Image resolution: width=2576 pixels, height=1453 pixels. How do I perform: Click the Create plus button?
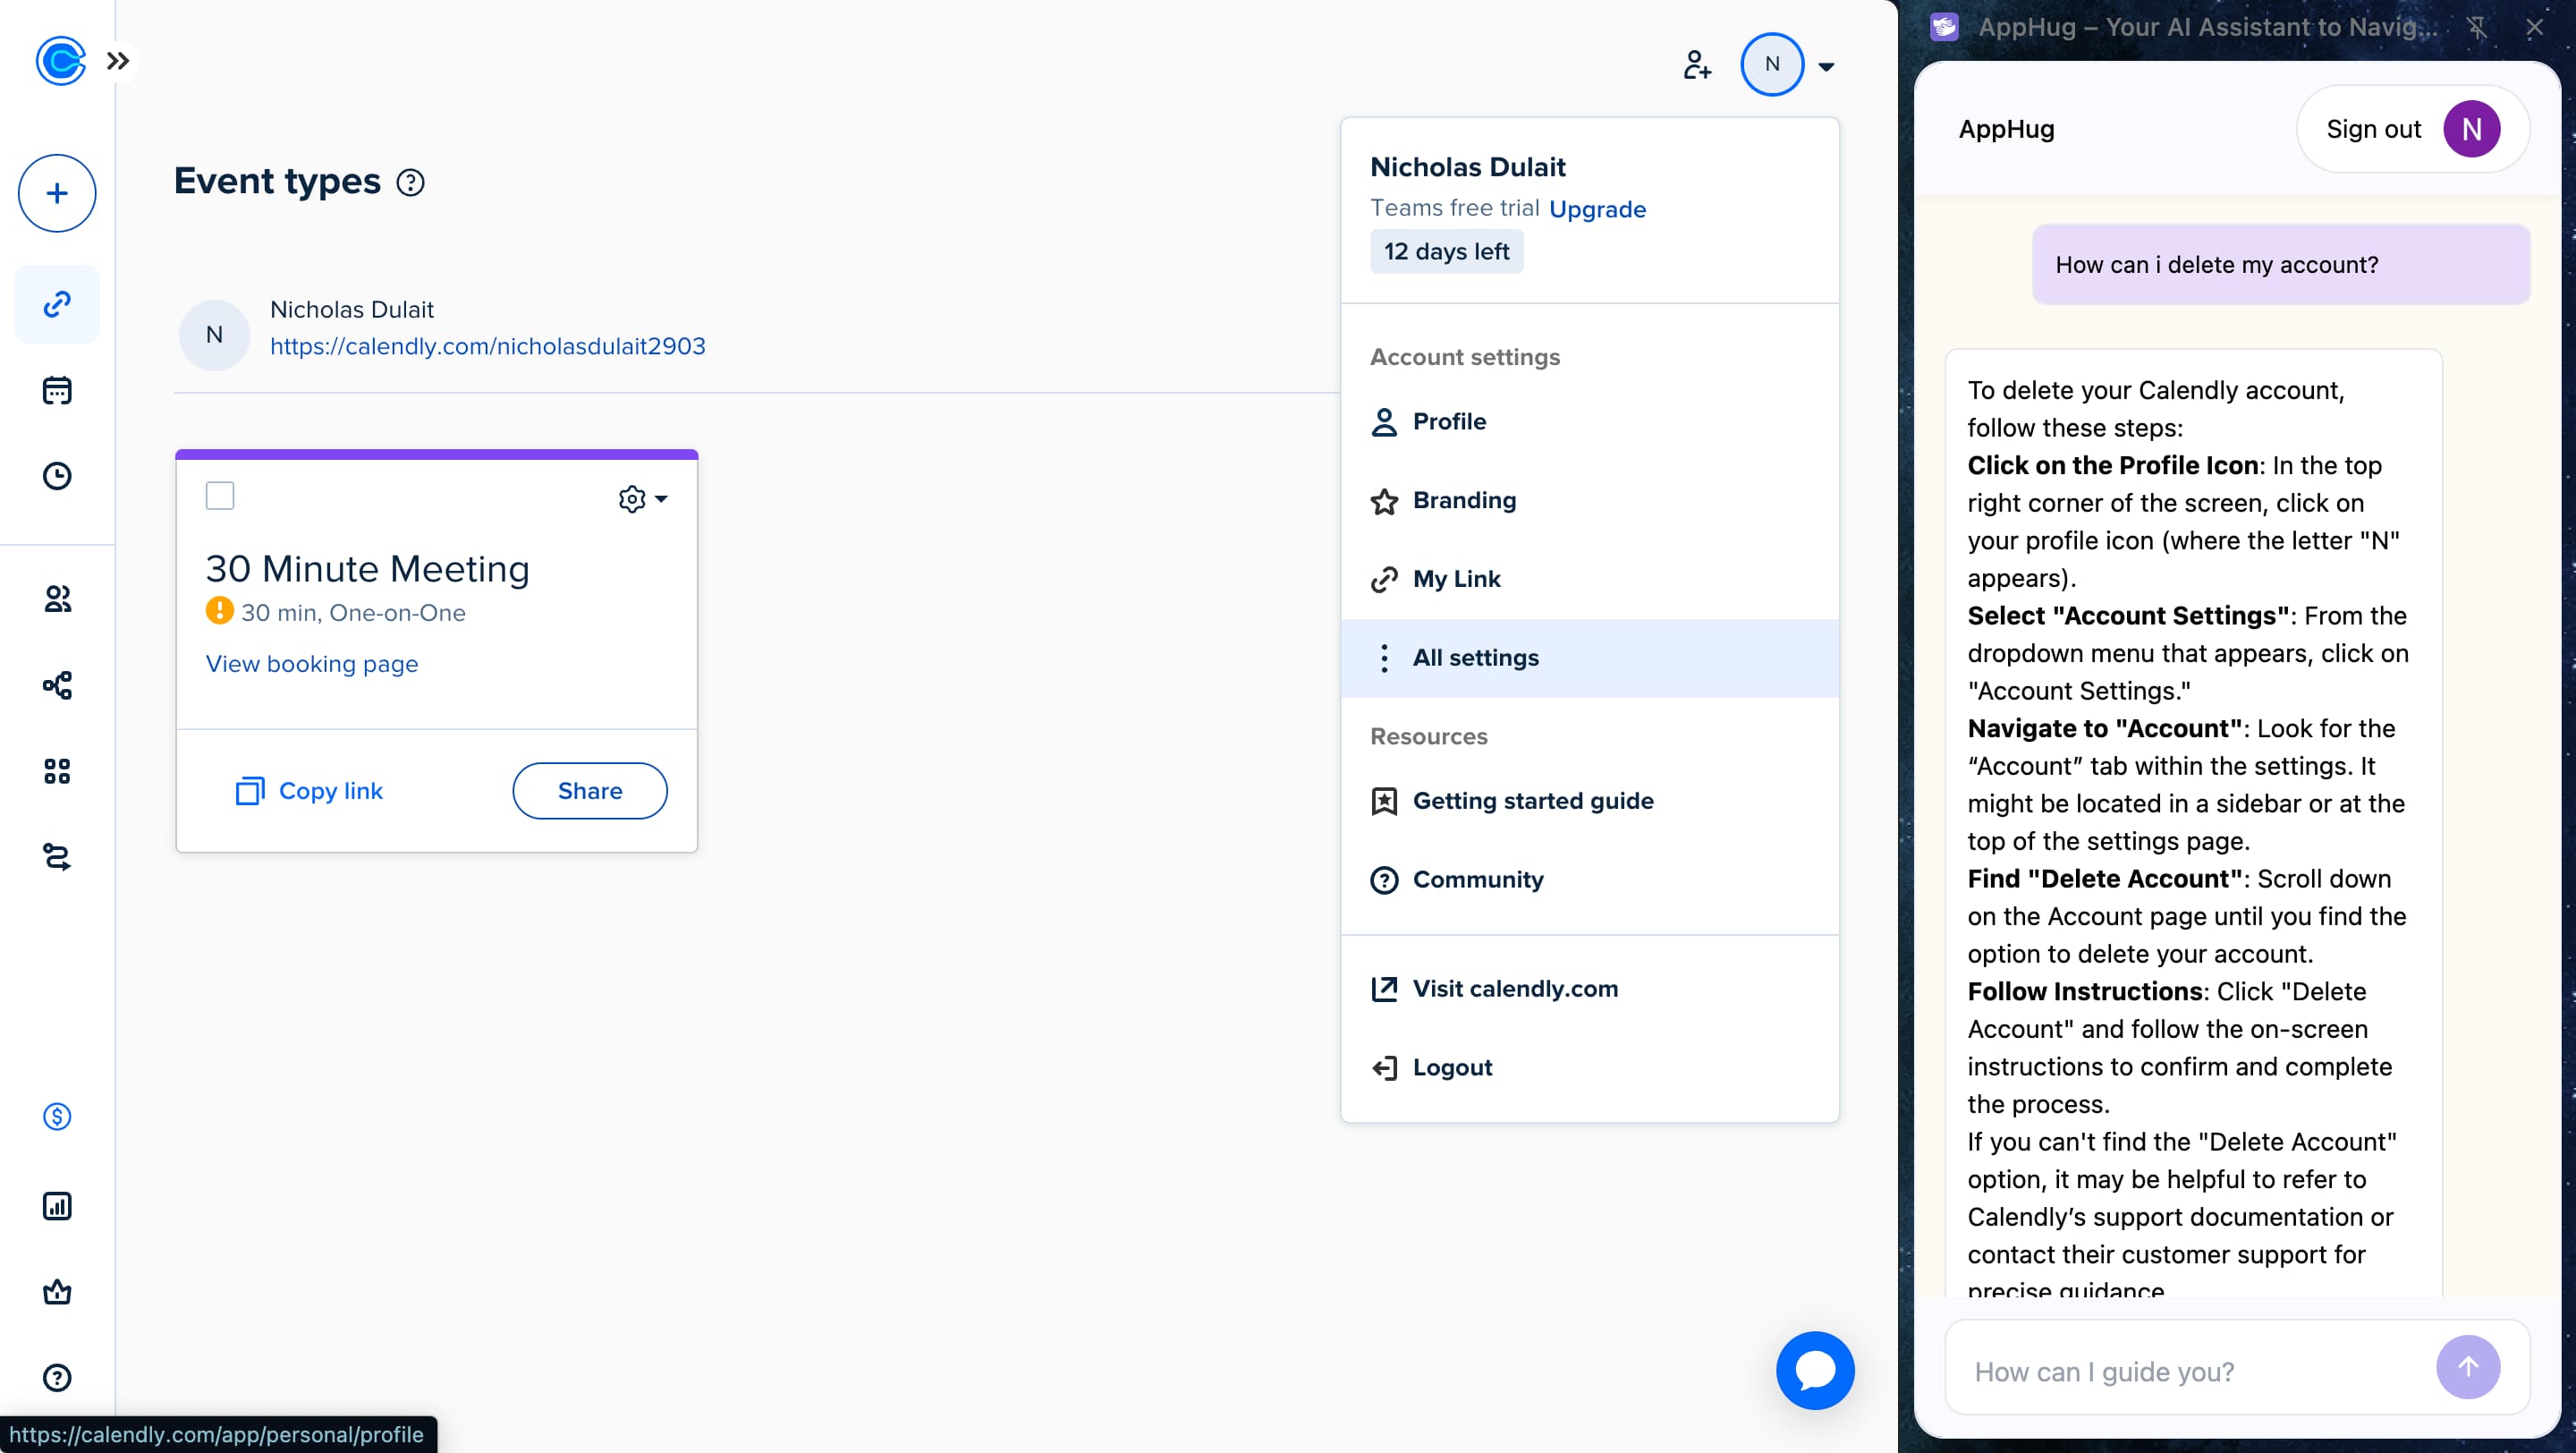click(57, 193)
